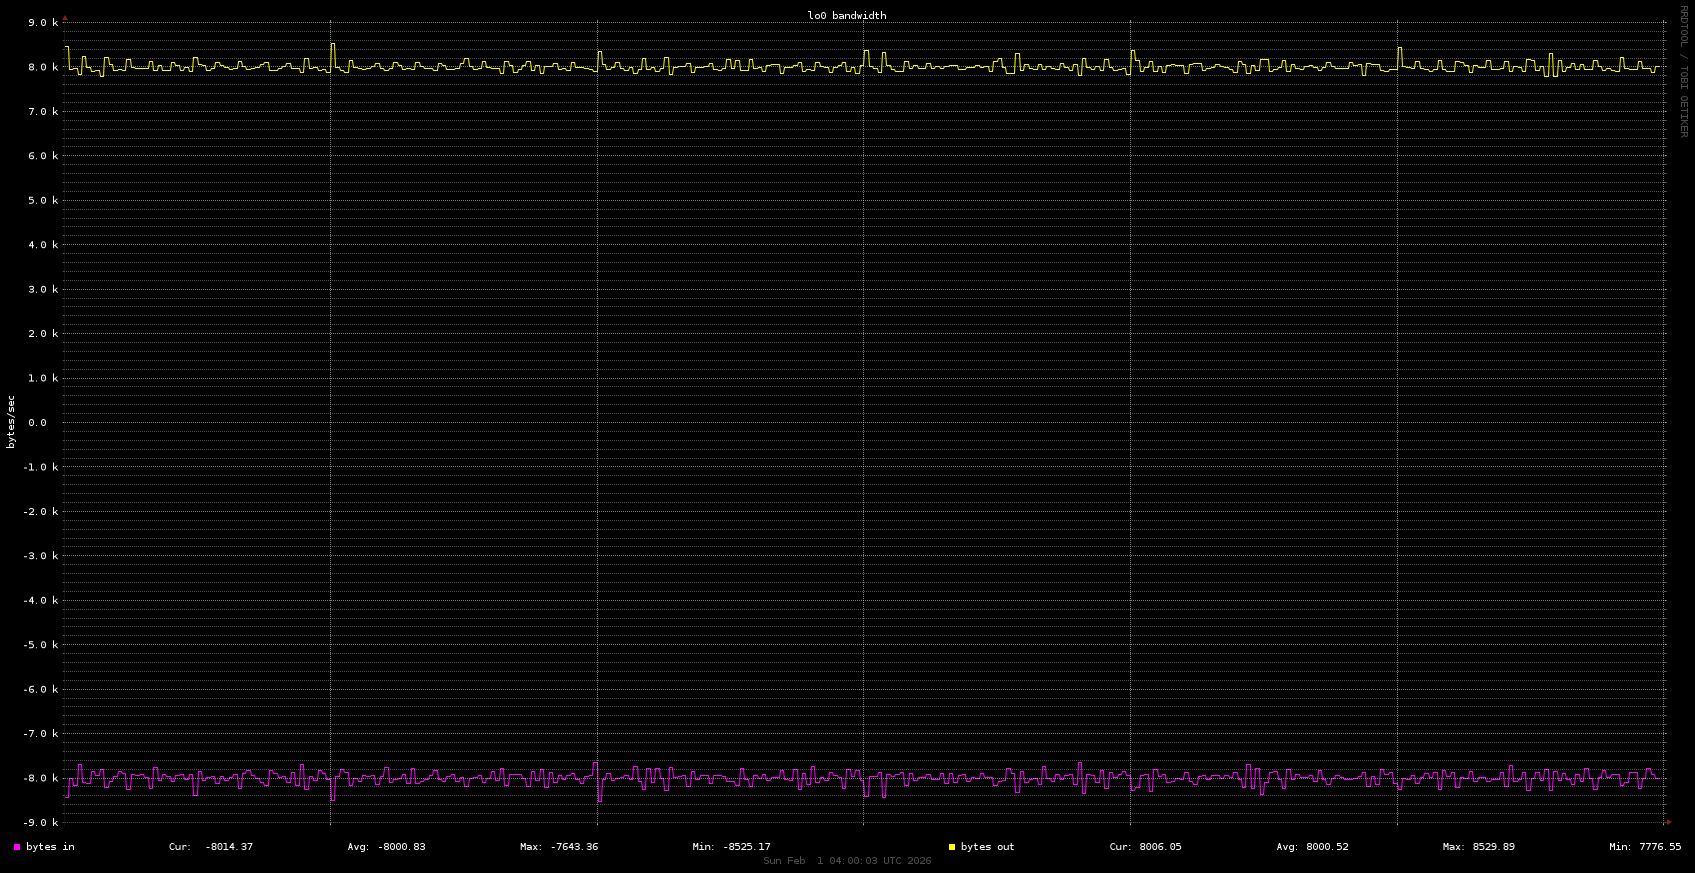This screenshot has height=873, width=1695.
Task: Click the red arrow atop the y-axis
Action: point(65,17)
